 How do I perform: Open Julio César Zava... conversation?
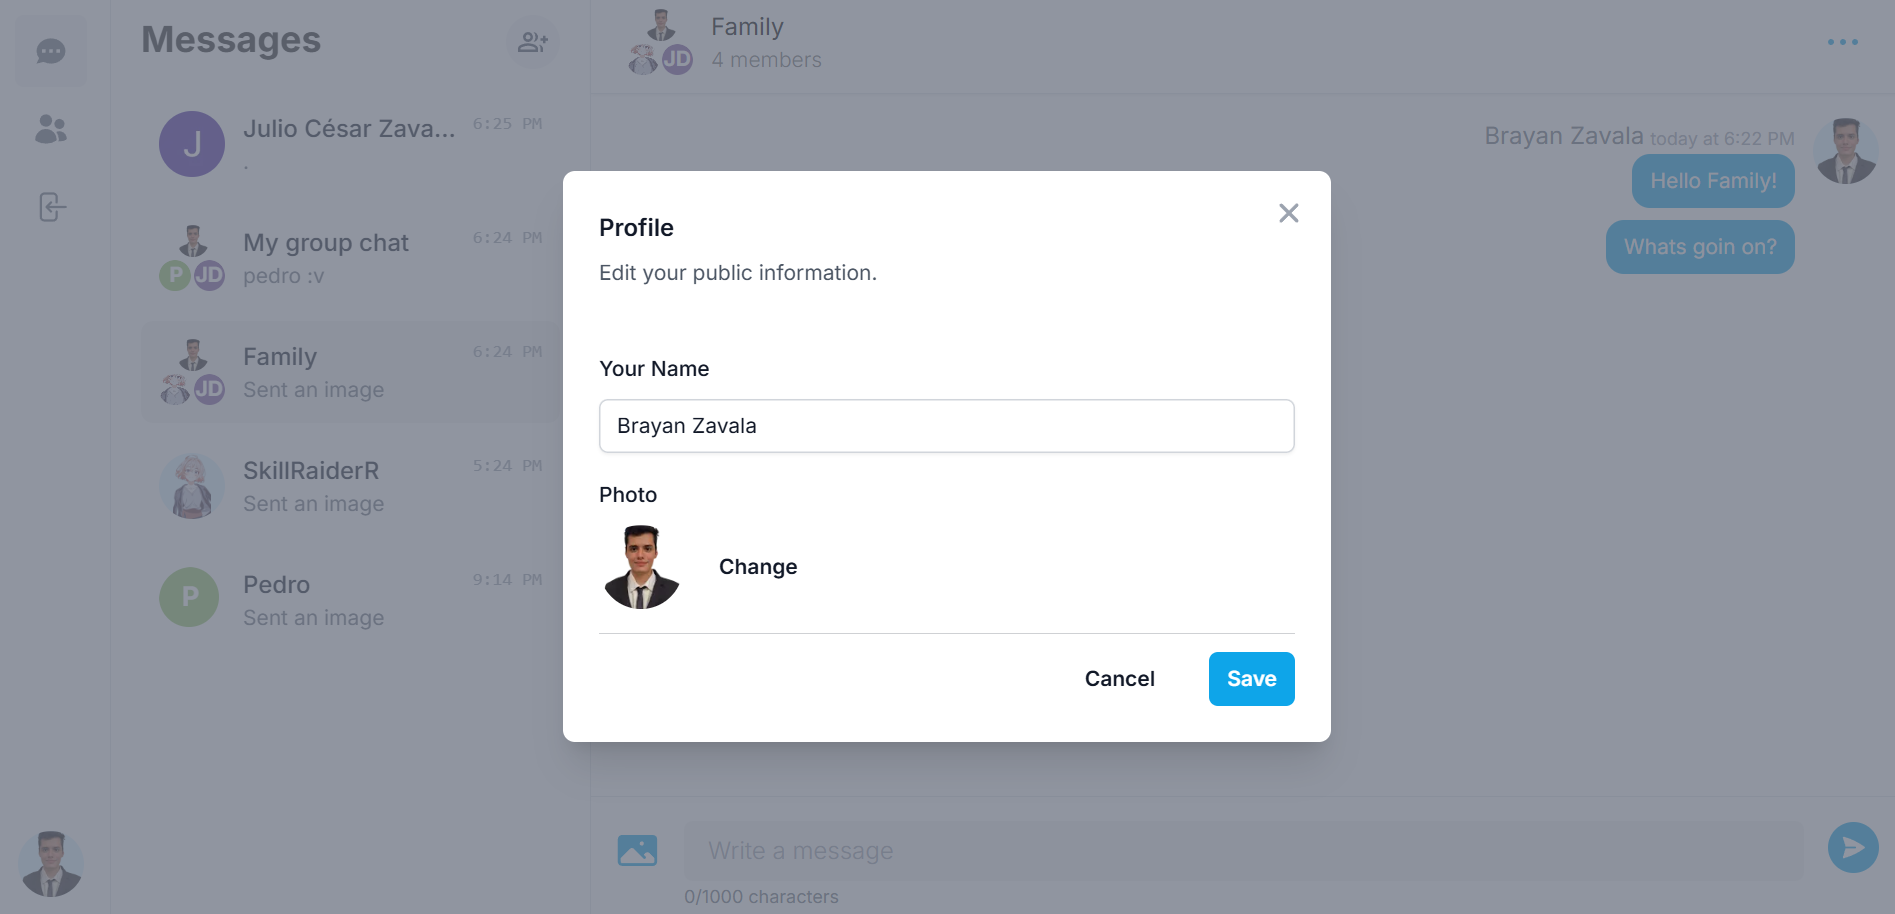(x=351, y=144)
